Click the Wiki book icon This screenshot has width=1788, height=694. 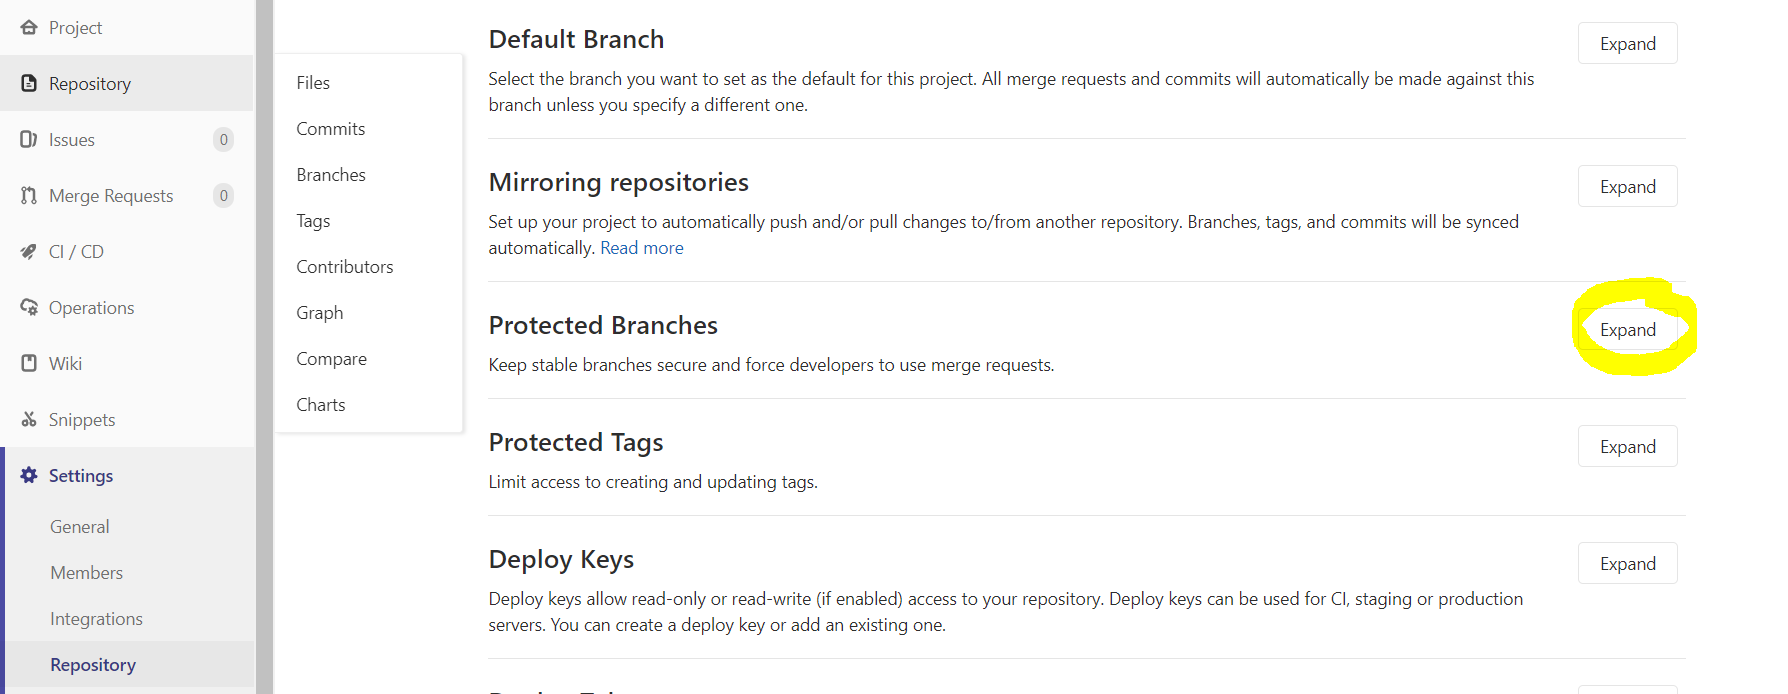(29, 364)
